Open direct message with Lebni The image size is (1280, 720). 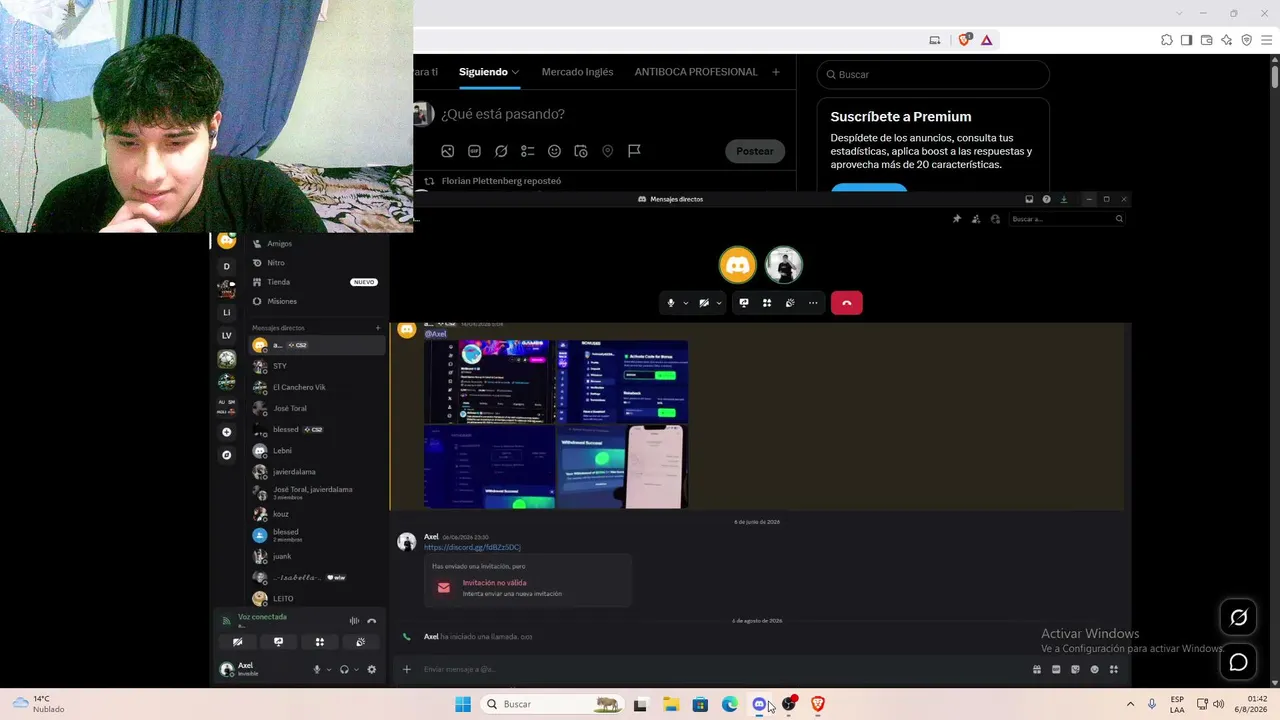coord(317,451)
